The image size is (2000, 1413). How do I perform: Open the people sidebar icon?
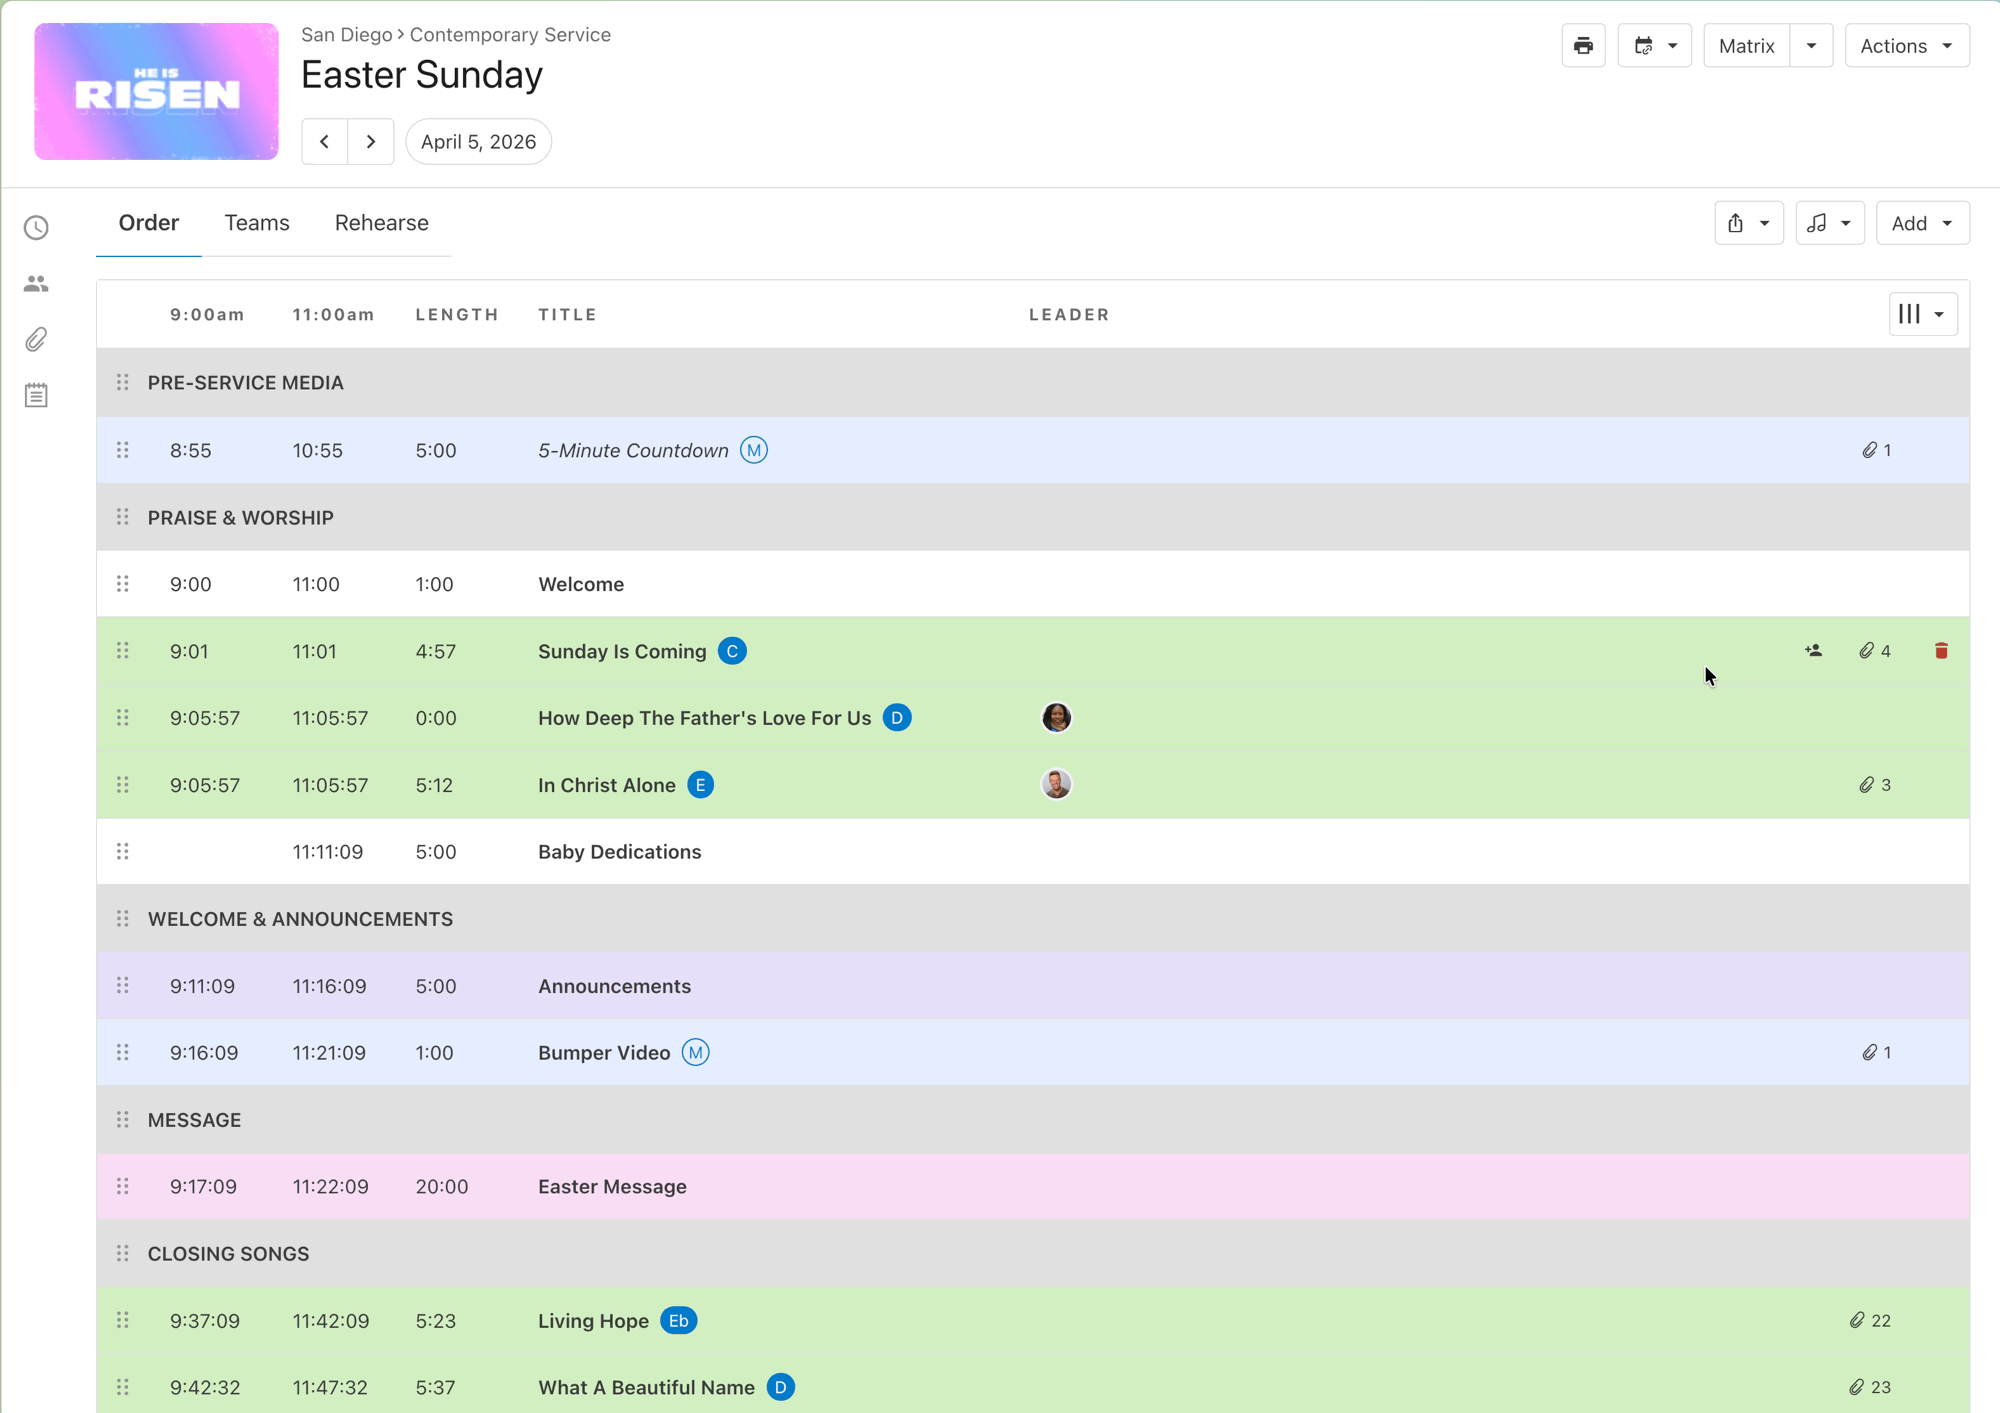[x=36, y=284]
